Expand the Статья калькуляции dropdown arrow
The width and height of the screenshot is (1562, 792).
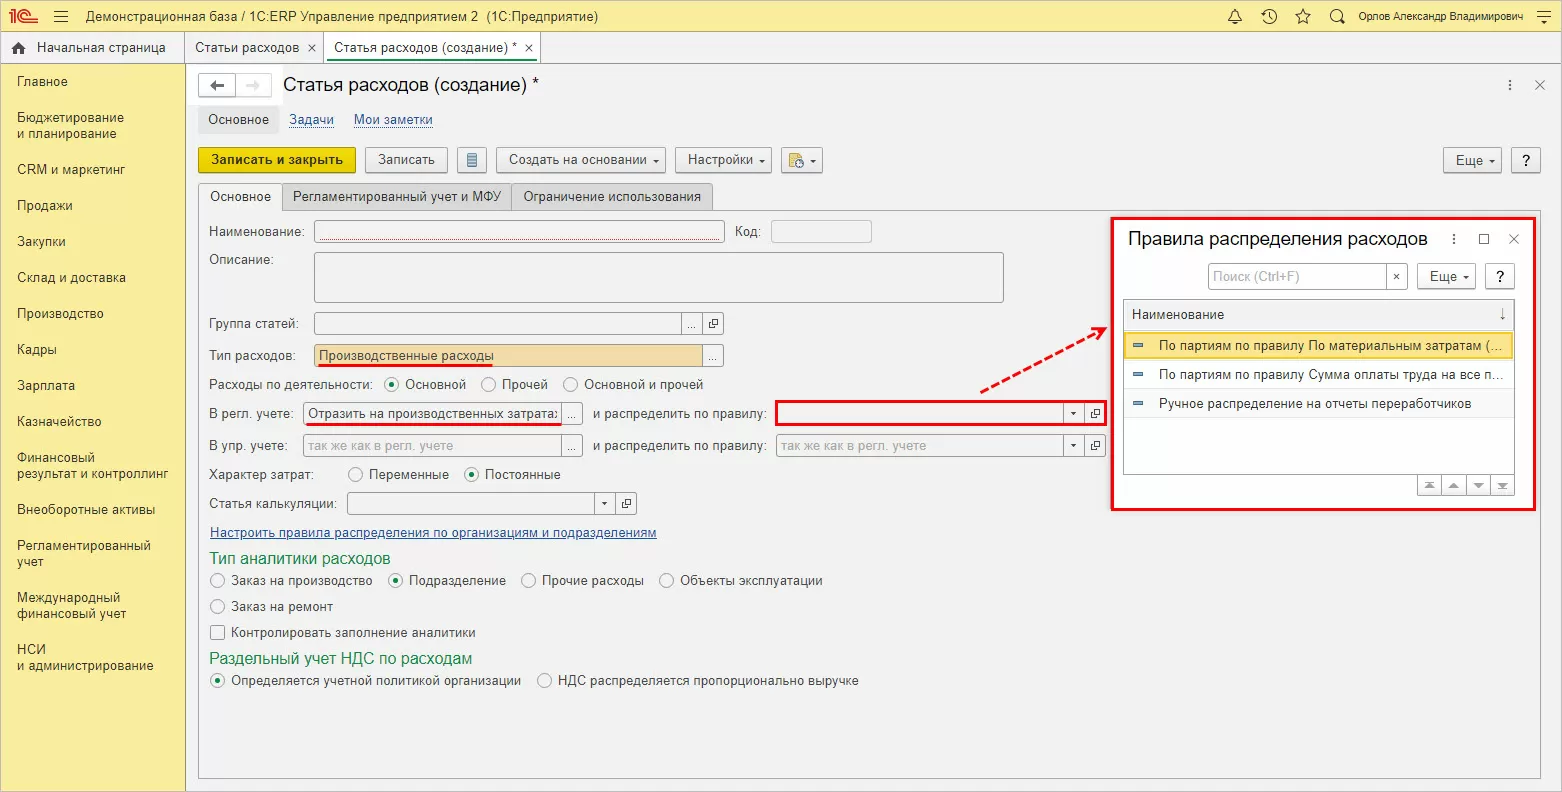(605, 504)
